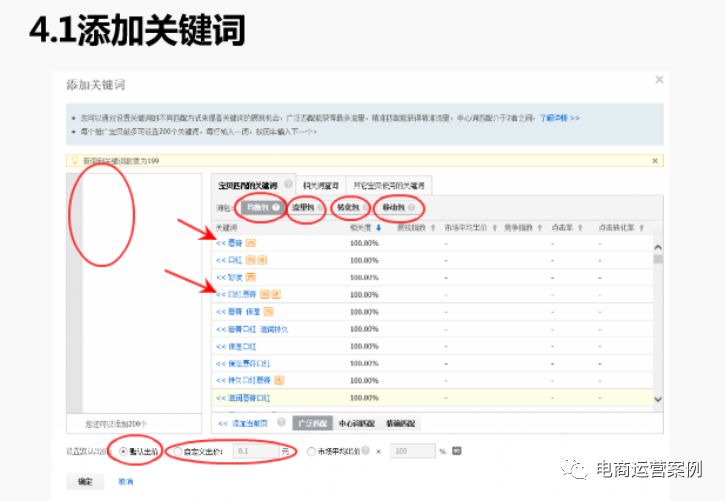Sort by the 竞争指数 column arrow
This screenshot has height=501, width=726.
point(540,227)
